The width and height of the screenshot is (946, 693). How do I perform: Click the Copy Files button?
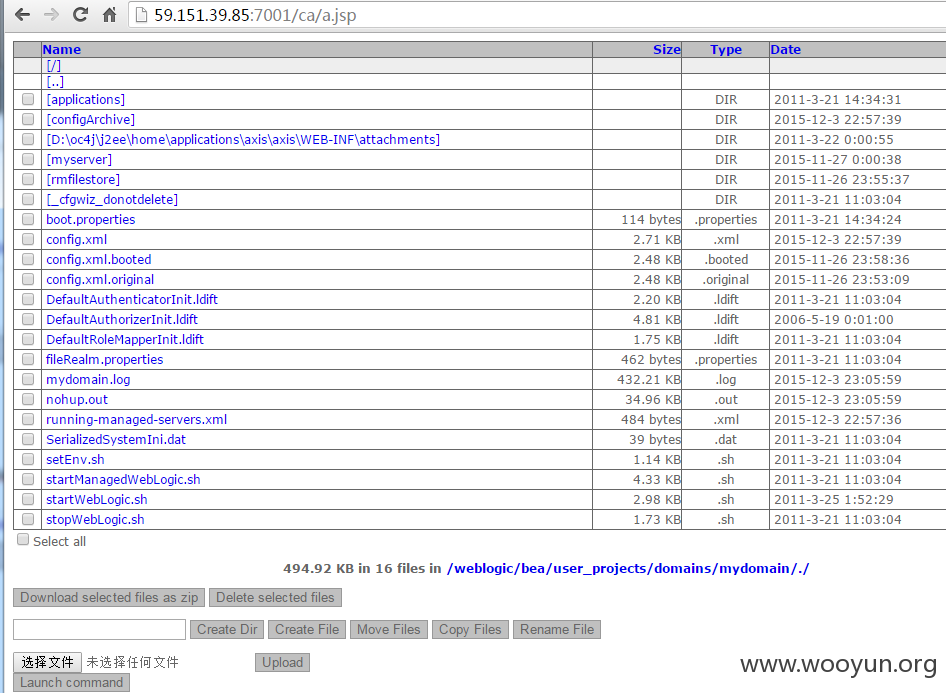click(x=470, y=629)
